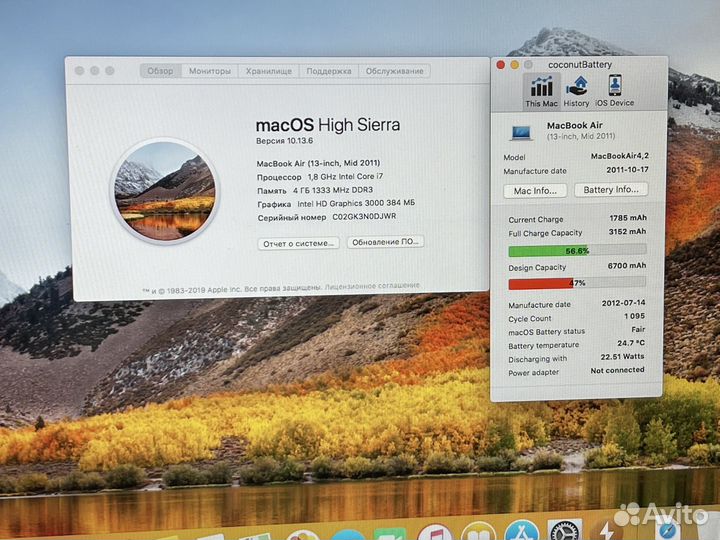Open App Store from the Dock
Image resolution: width=720 pixels, height=540 pixels.
(x=521, y=530)
